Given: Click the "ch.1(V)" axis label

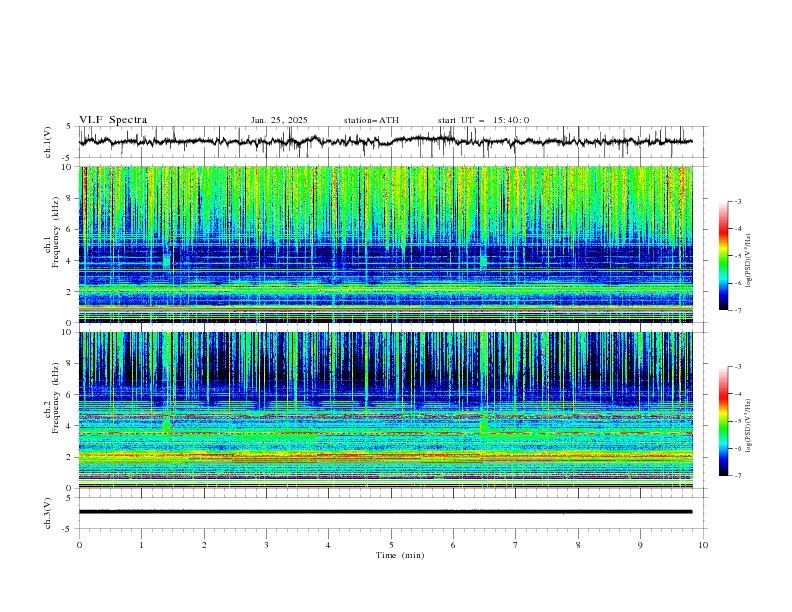Looking at the screenshot, I should [x=48, y=142].
